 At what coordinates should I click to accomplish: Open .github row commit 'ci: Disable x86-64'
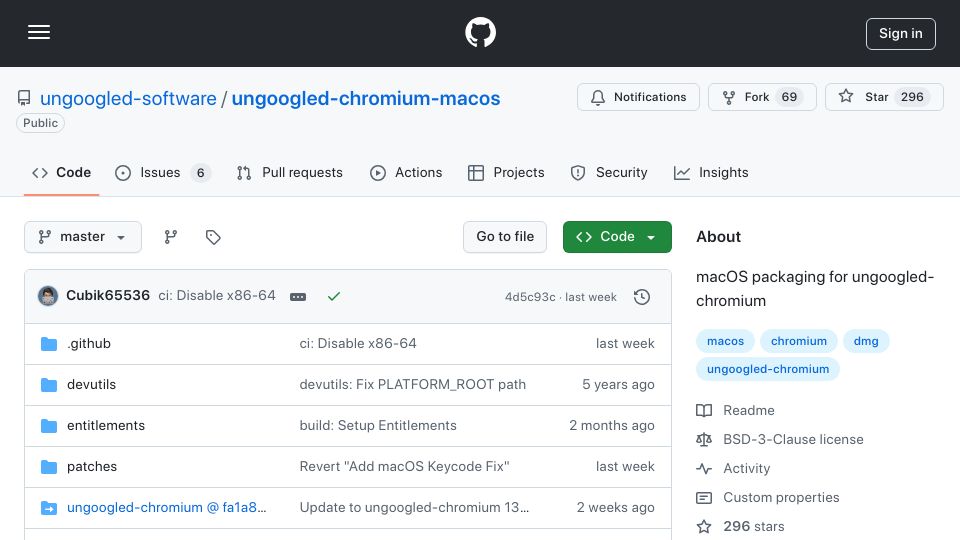[x=358, y=343]
